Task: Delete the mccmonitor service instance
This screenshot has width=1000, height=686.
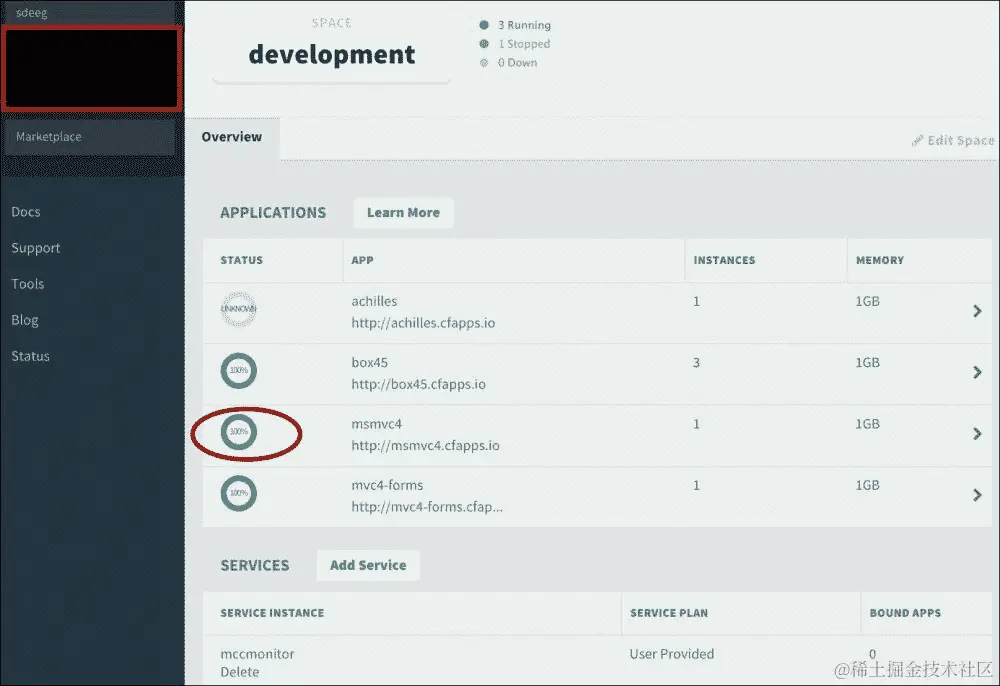Action: pos(240,672)
